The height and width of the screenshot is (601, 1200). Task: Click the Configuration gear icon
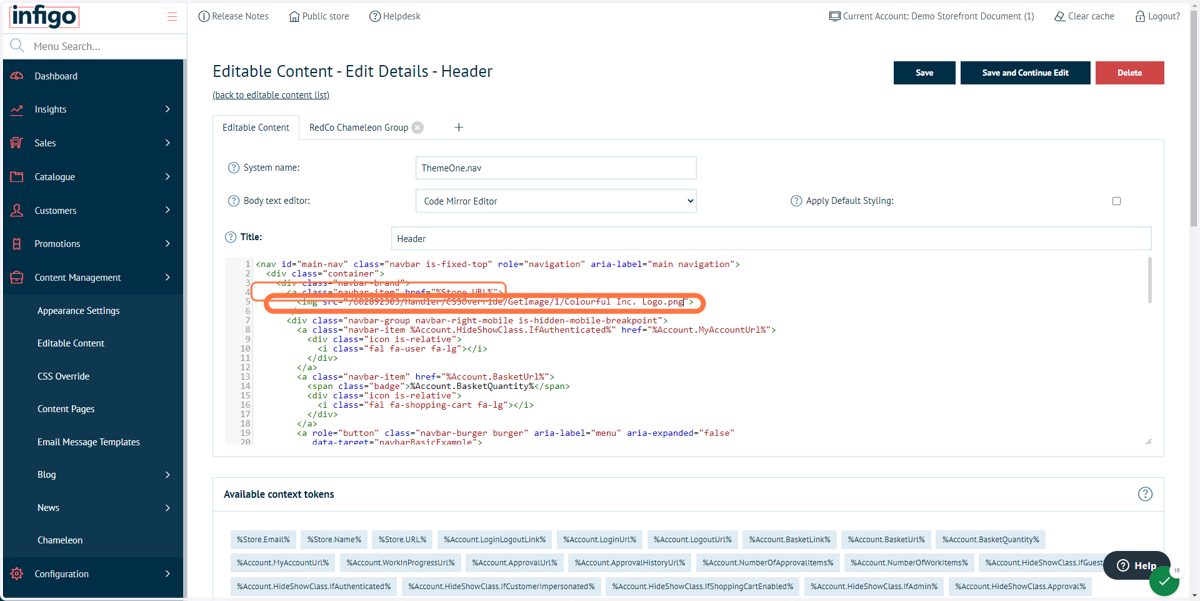[x=17, y=574]
